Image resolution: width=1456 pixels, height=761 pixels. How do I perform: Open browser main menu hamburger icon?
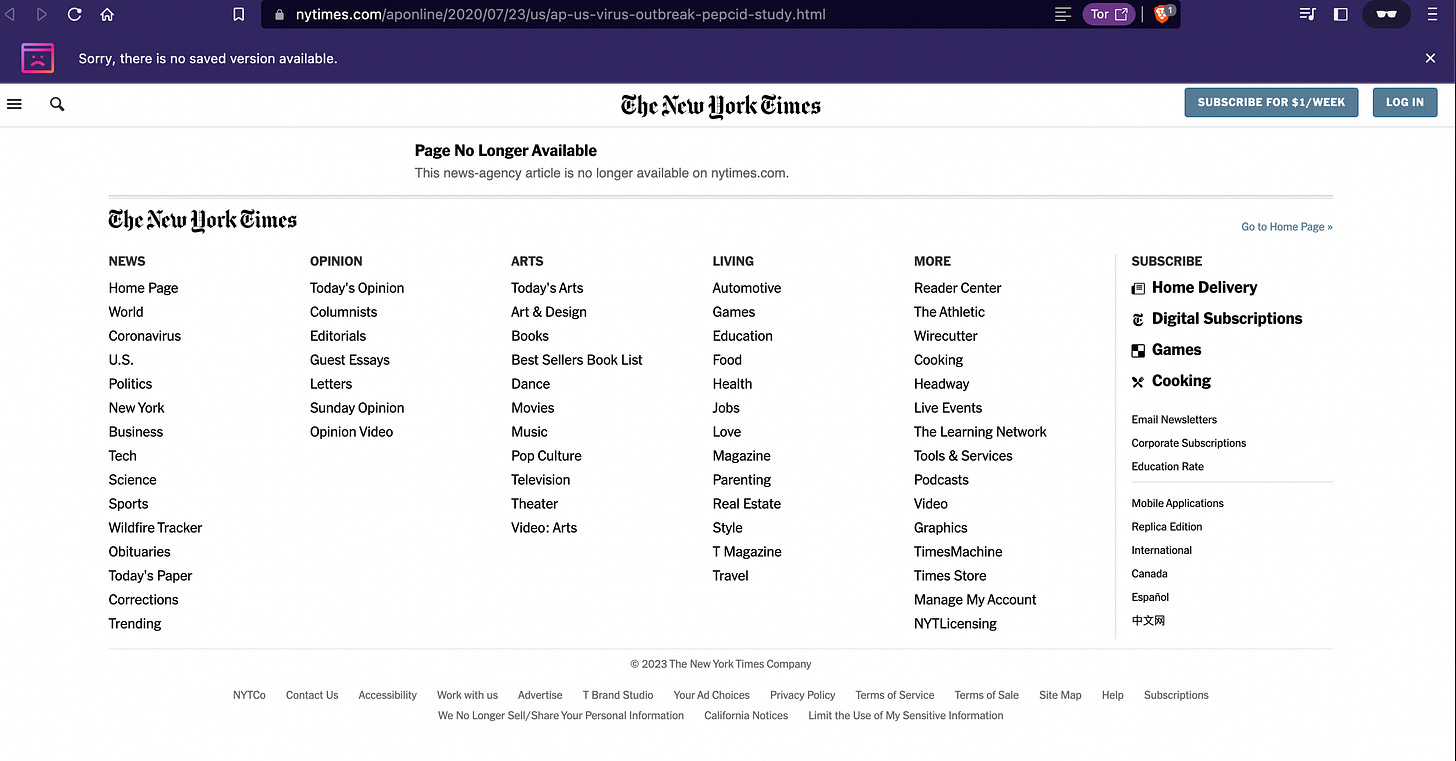(1433, 14)
